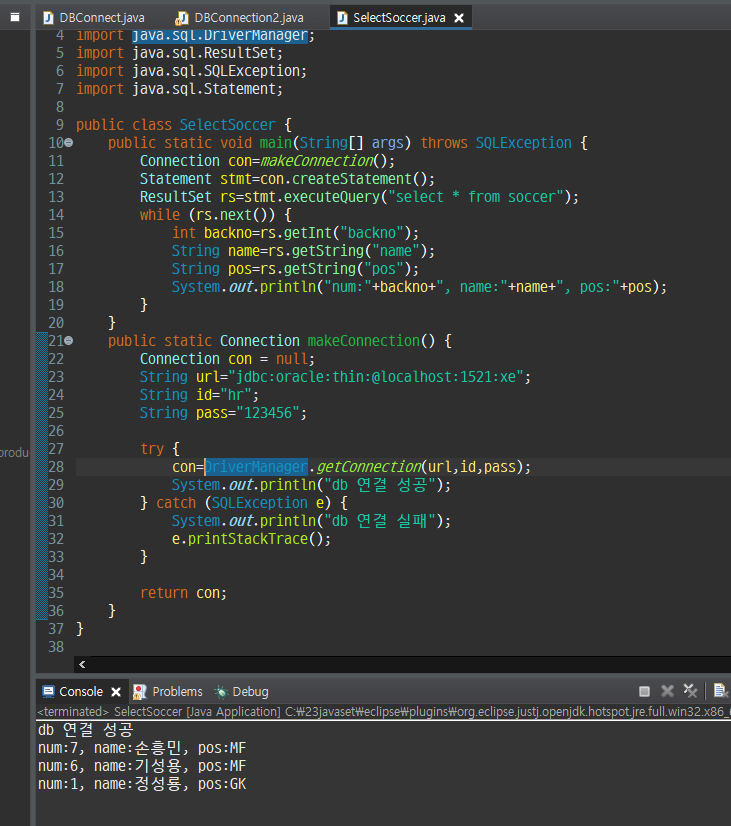The height and width of the screenshot is (826, 731).
Task: Click console line 'num:7, name:손흥민, pos:MF'
Action: point(142,748)
